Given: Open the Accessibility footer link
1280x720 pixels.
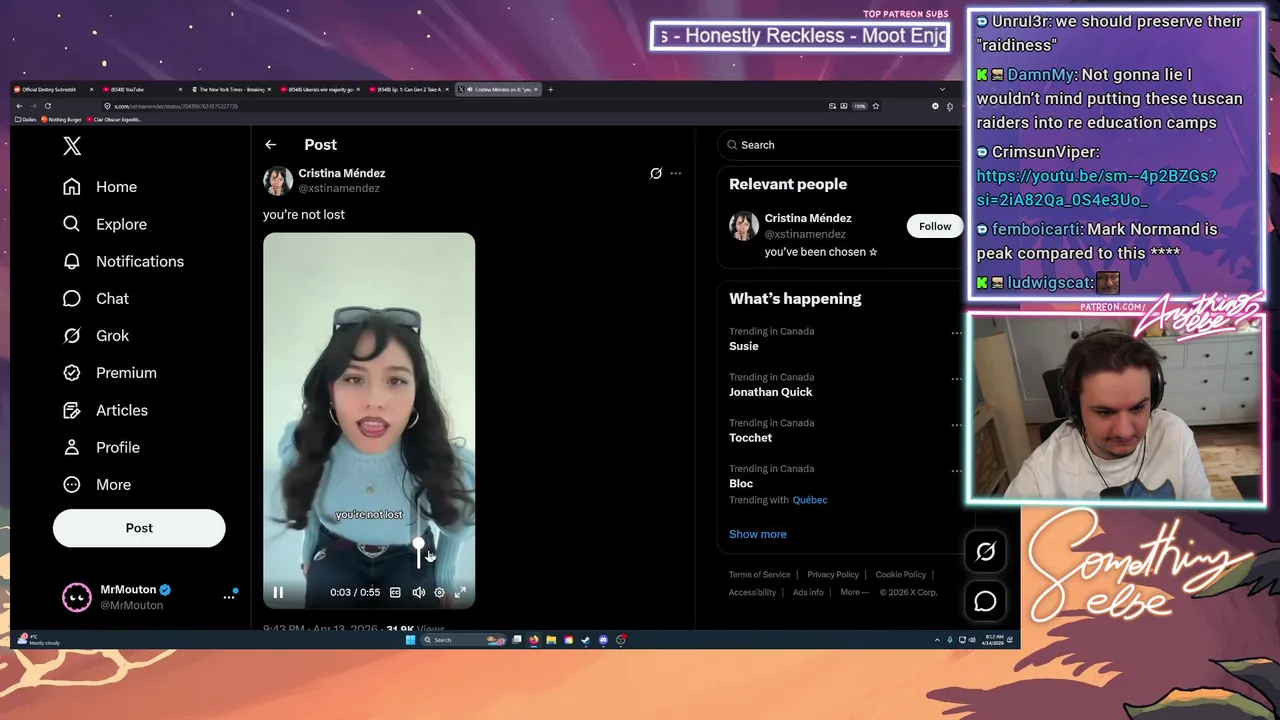Looking at the screenshot, I should point(753,592).
